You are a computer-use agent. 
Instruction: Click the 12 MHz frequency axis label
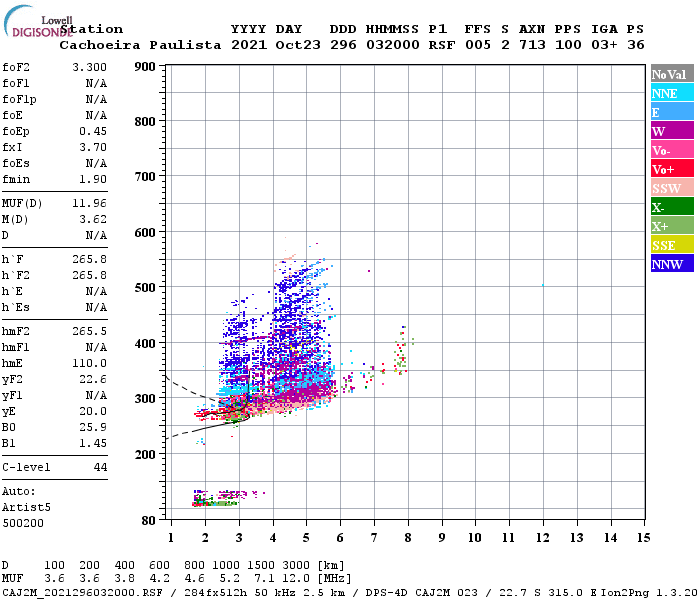tap(542, 538)
